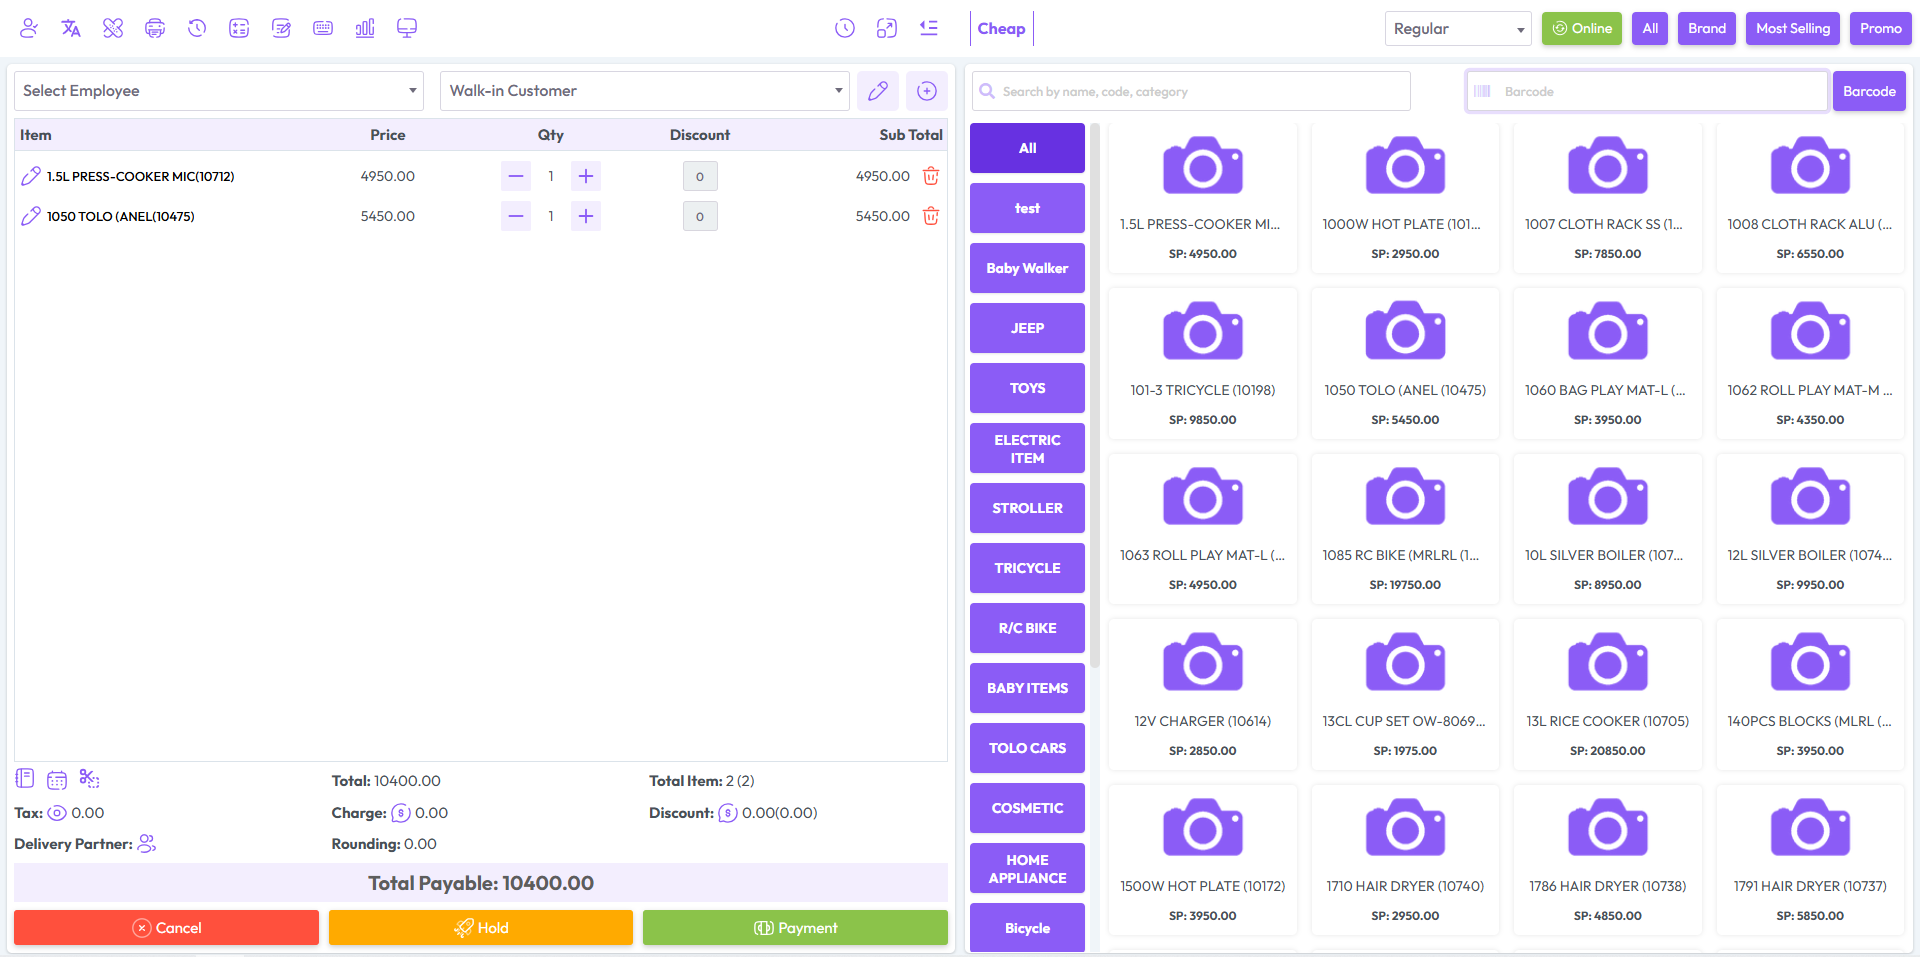Select the TRICYCLE category
The image size is (1920, 957).
click(x=1027, y=568)
